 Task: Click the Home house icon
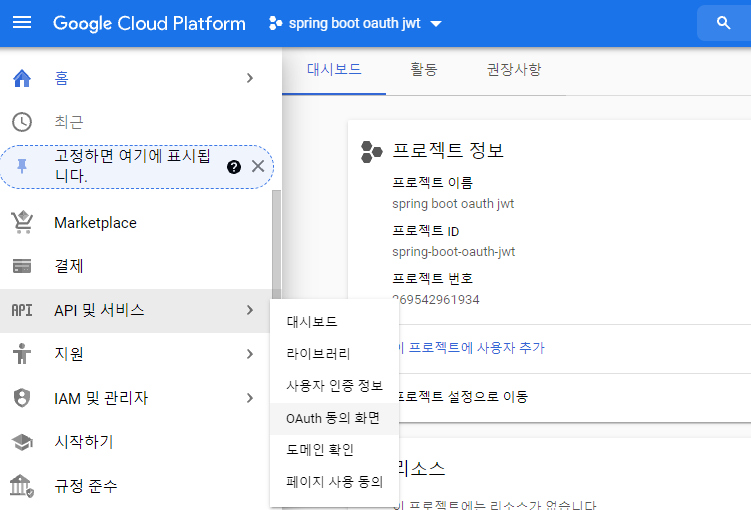[x=22, y=78]
